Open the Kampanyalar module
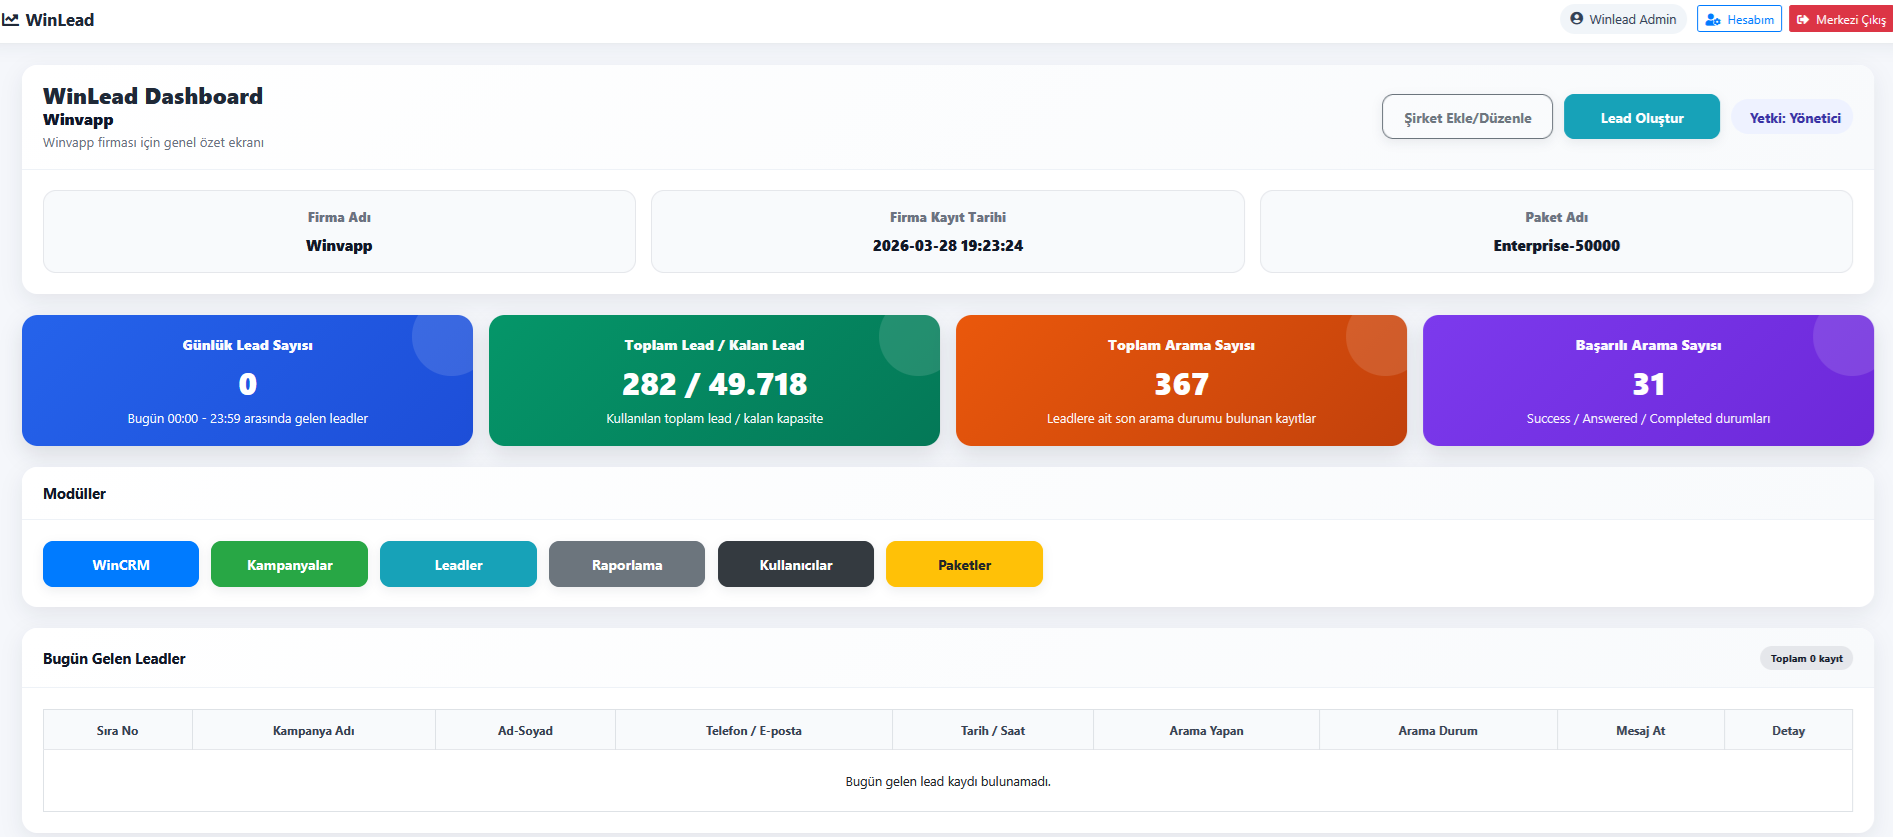The width and height of the screenshot is (1893, 837). point(290,564)
